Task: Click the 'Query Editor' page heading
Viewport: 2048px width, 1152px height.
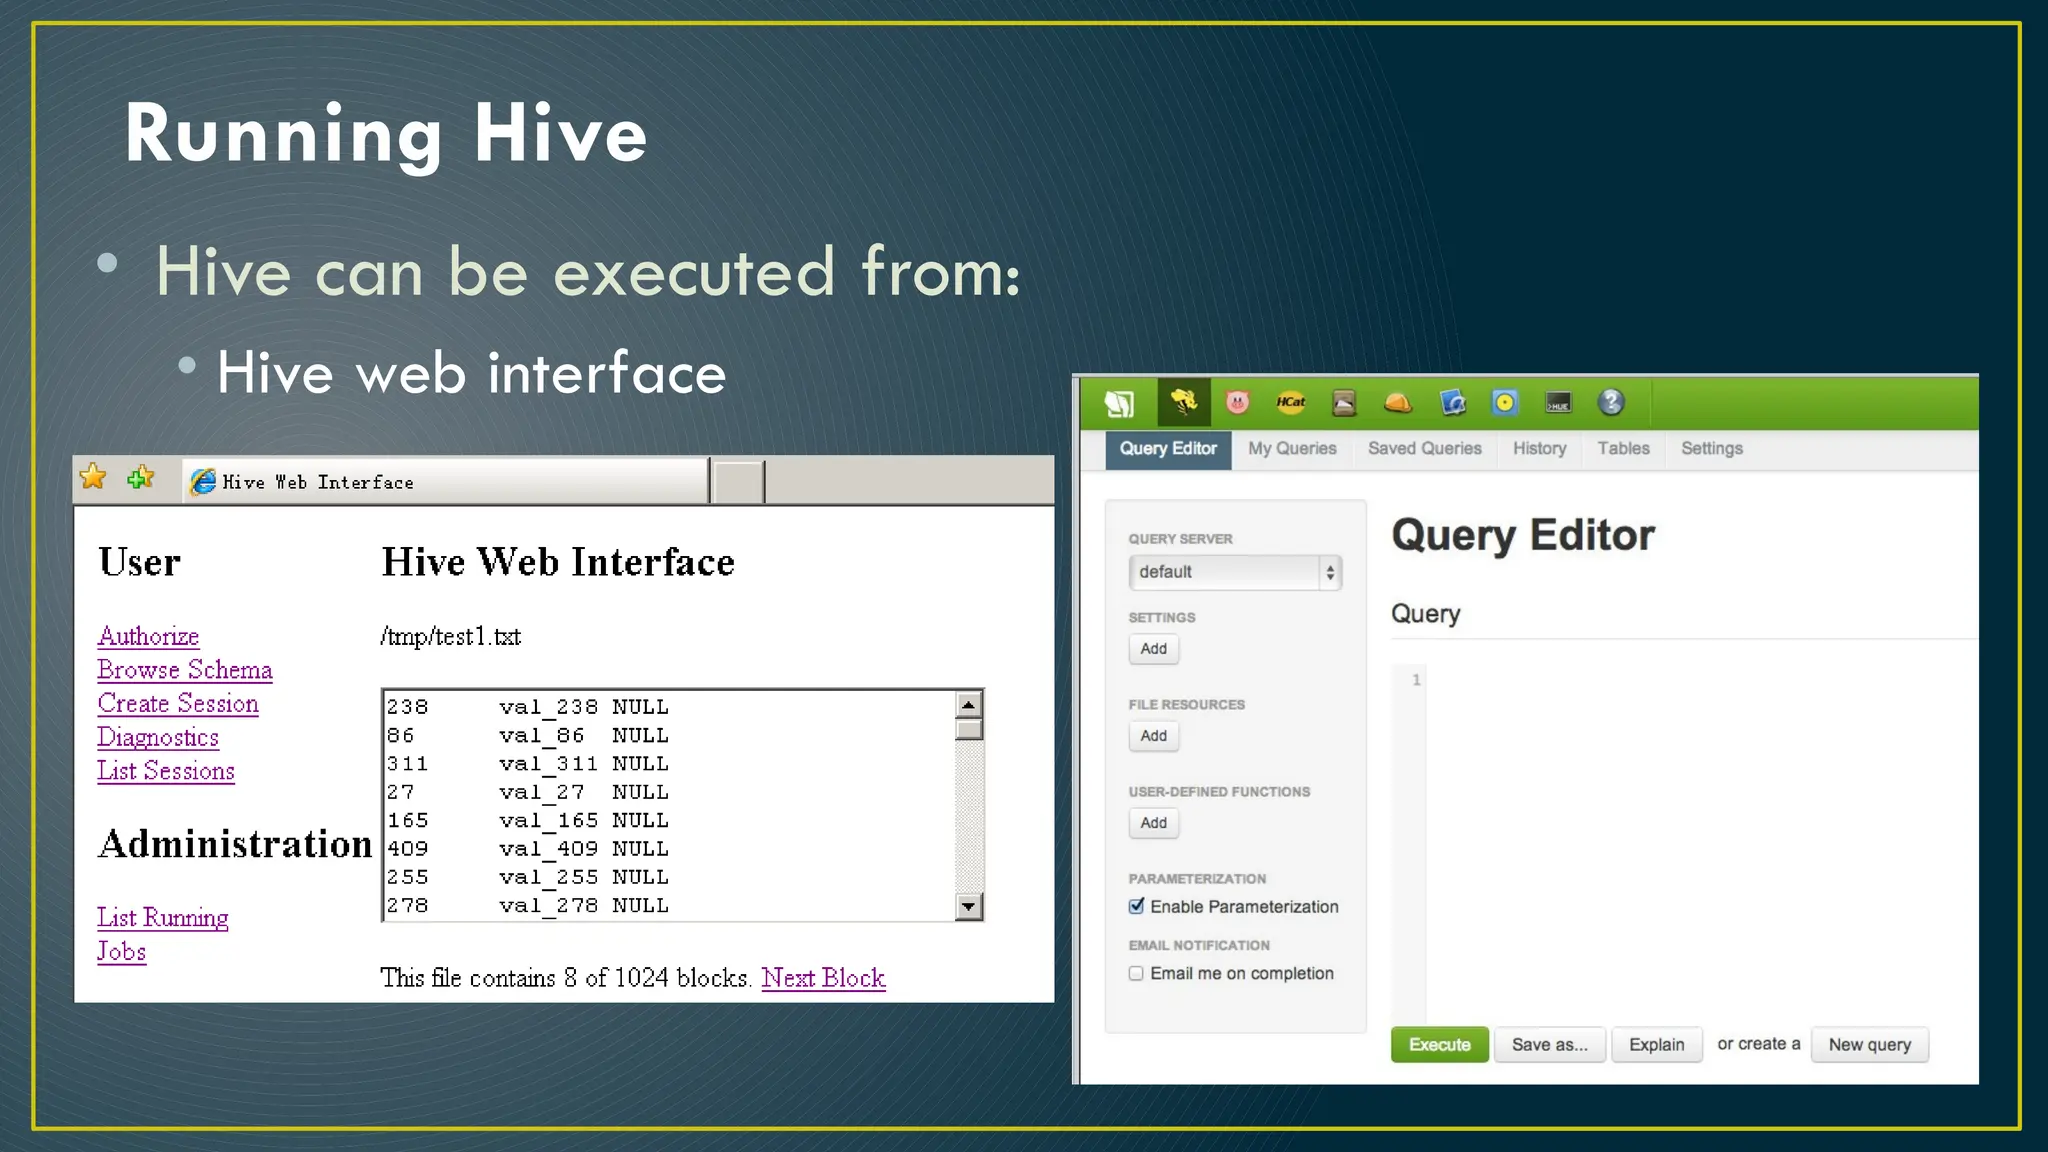Action: click(x=1523, y=535)
